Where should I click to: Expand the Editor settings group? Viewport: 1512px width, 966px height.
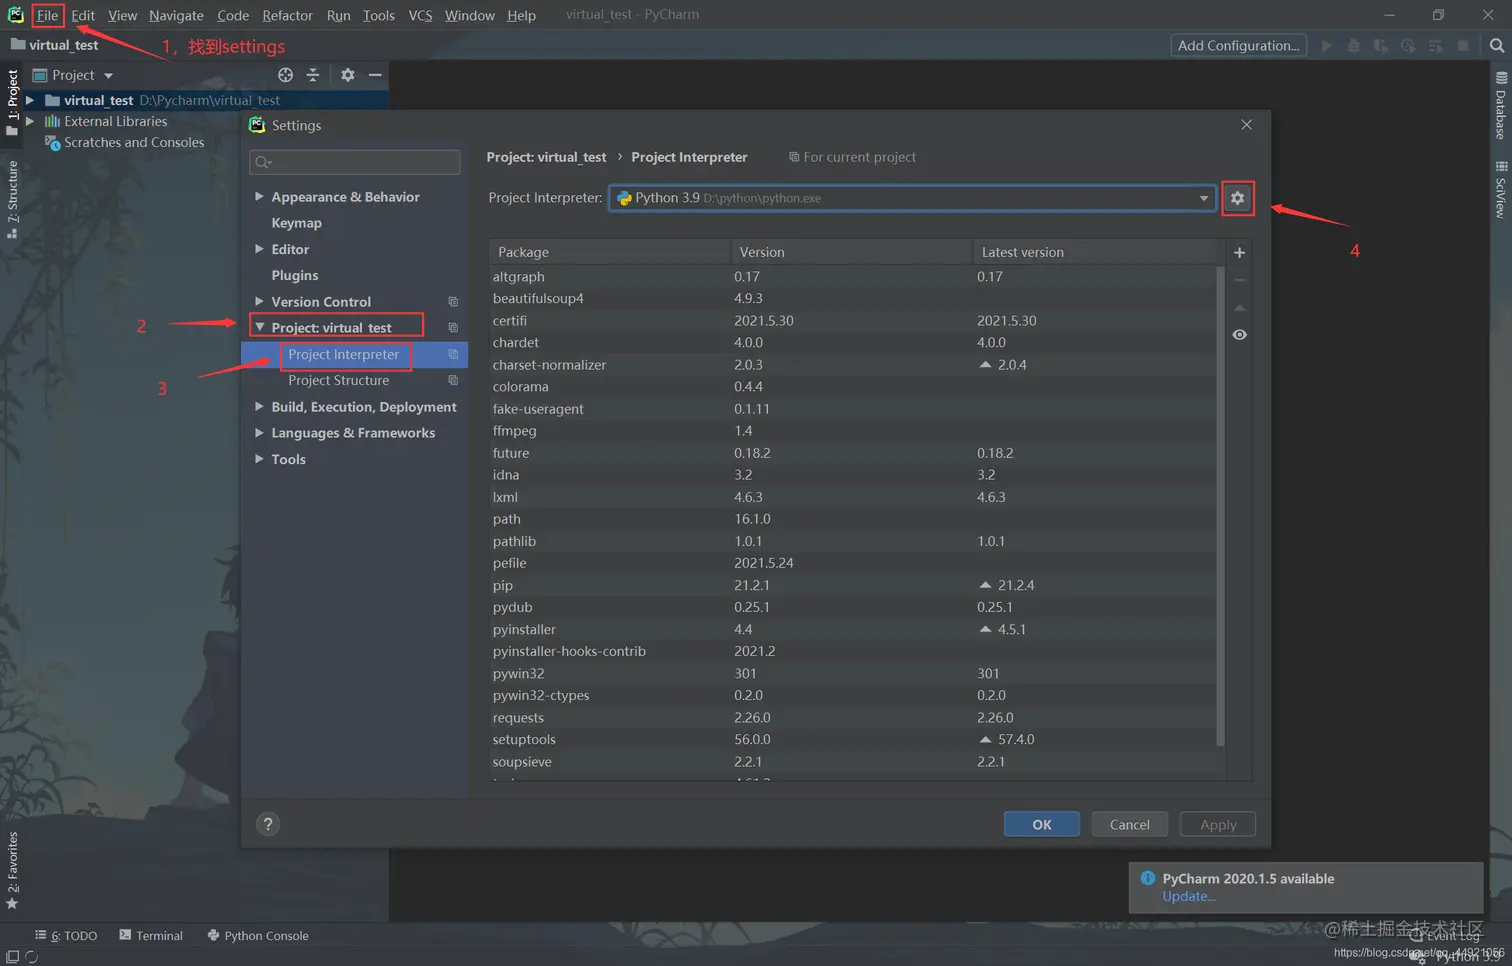coord(259,249)
